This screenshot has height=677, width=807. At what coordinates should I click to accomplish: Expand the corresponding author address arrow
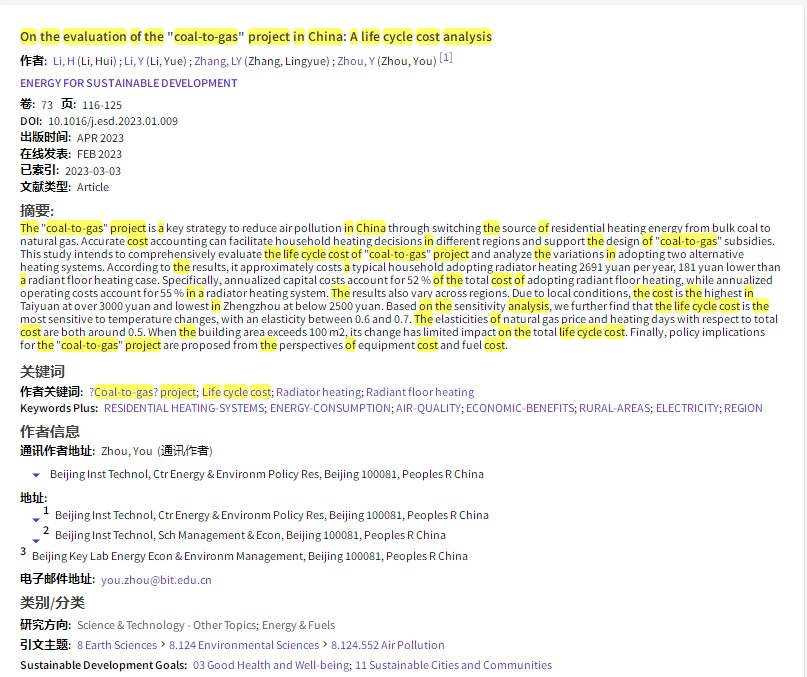pyautogui.click(x=37, y=475)
